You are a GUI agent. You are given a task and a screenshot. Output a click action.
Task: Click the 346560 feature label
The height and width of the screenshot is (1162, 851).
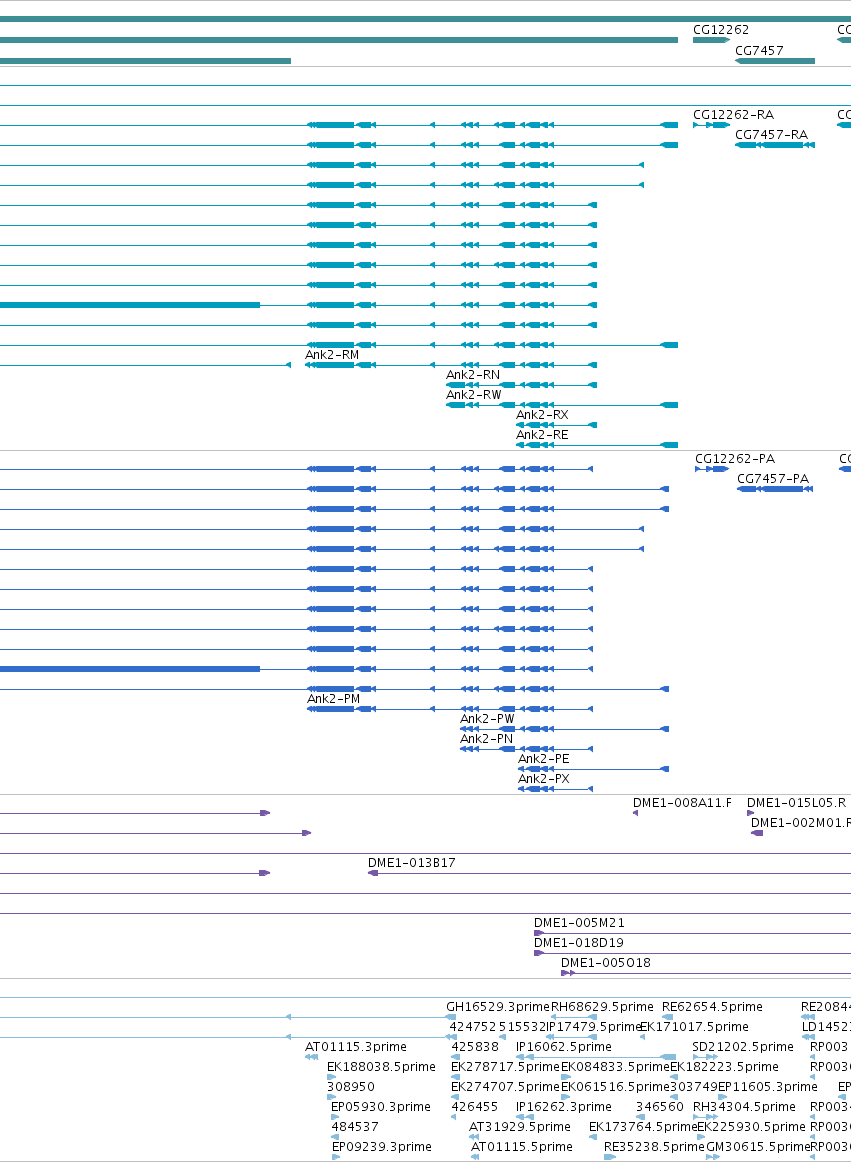coord(660,1106)
